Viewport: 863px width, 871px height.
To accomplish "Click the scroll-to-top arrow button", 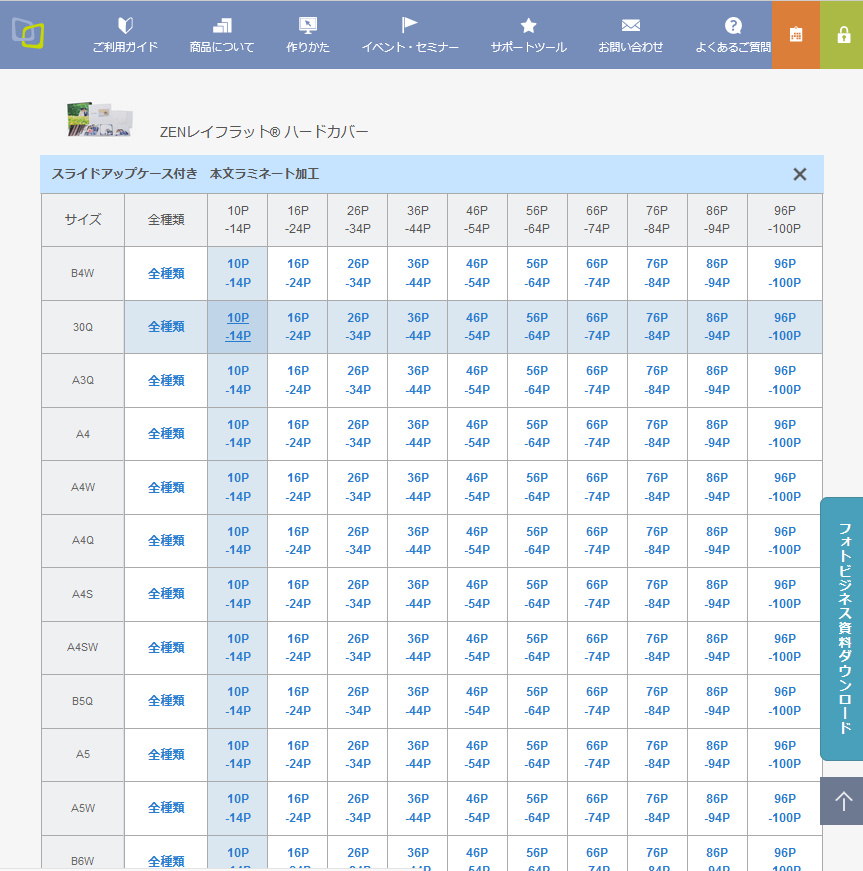I will click(x=842, y=801).
